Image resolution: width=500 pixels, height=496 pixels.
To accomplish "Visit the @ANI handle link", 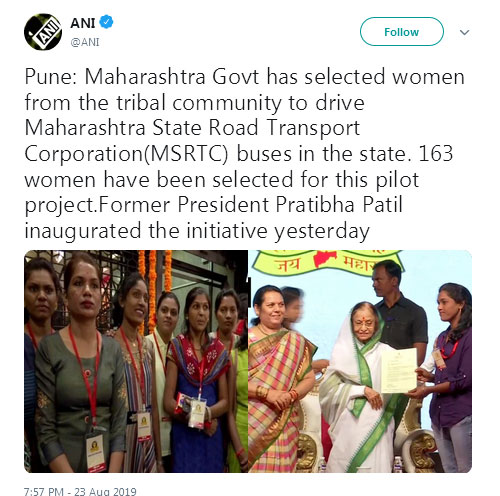I will pos(85,42).
